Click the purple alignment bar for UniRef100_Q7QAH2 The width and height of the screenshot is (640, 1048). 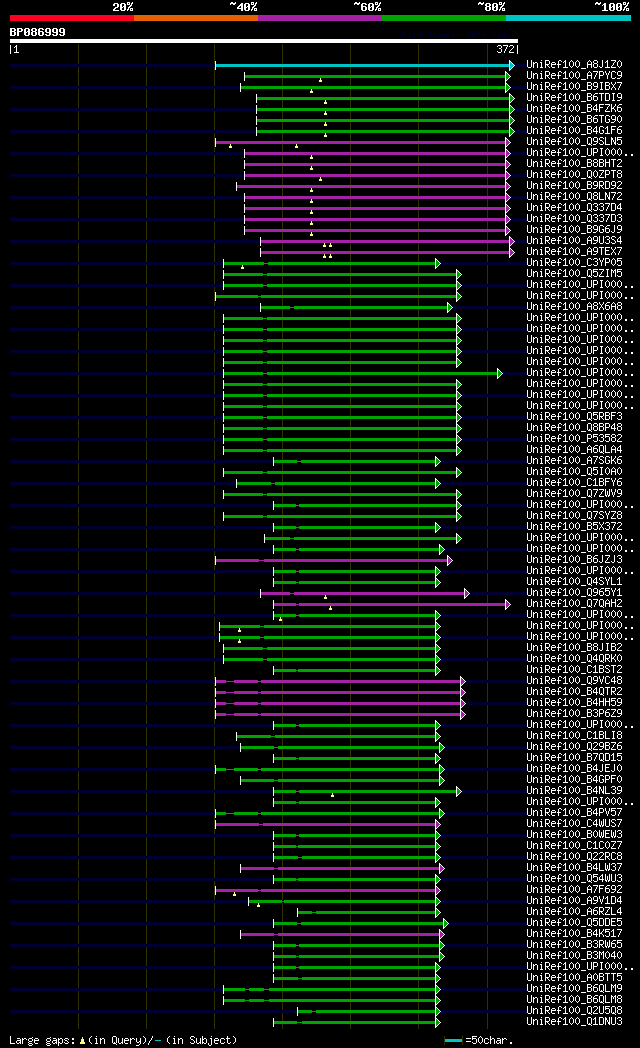click(391, 604)
